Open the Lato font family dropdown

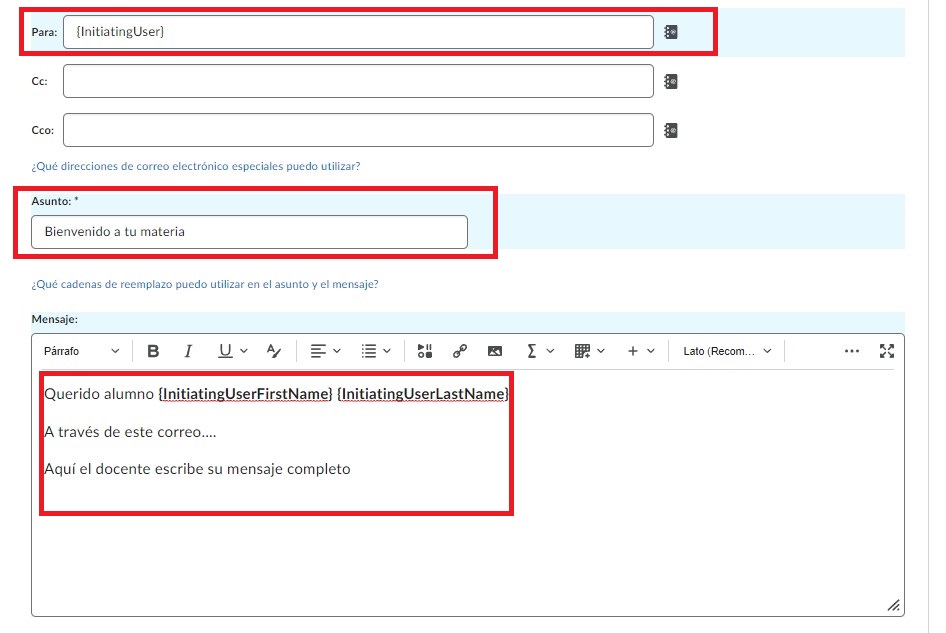727,351
